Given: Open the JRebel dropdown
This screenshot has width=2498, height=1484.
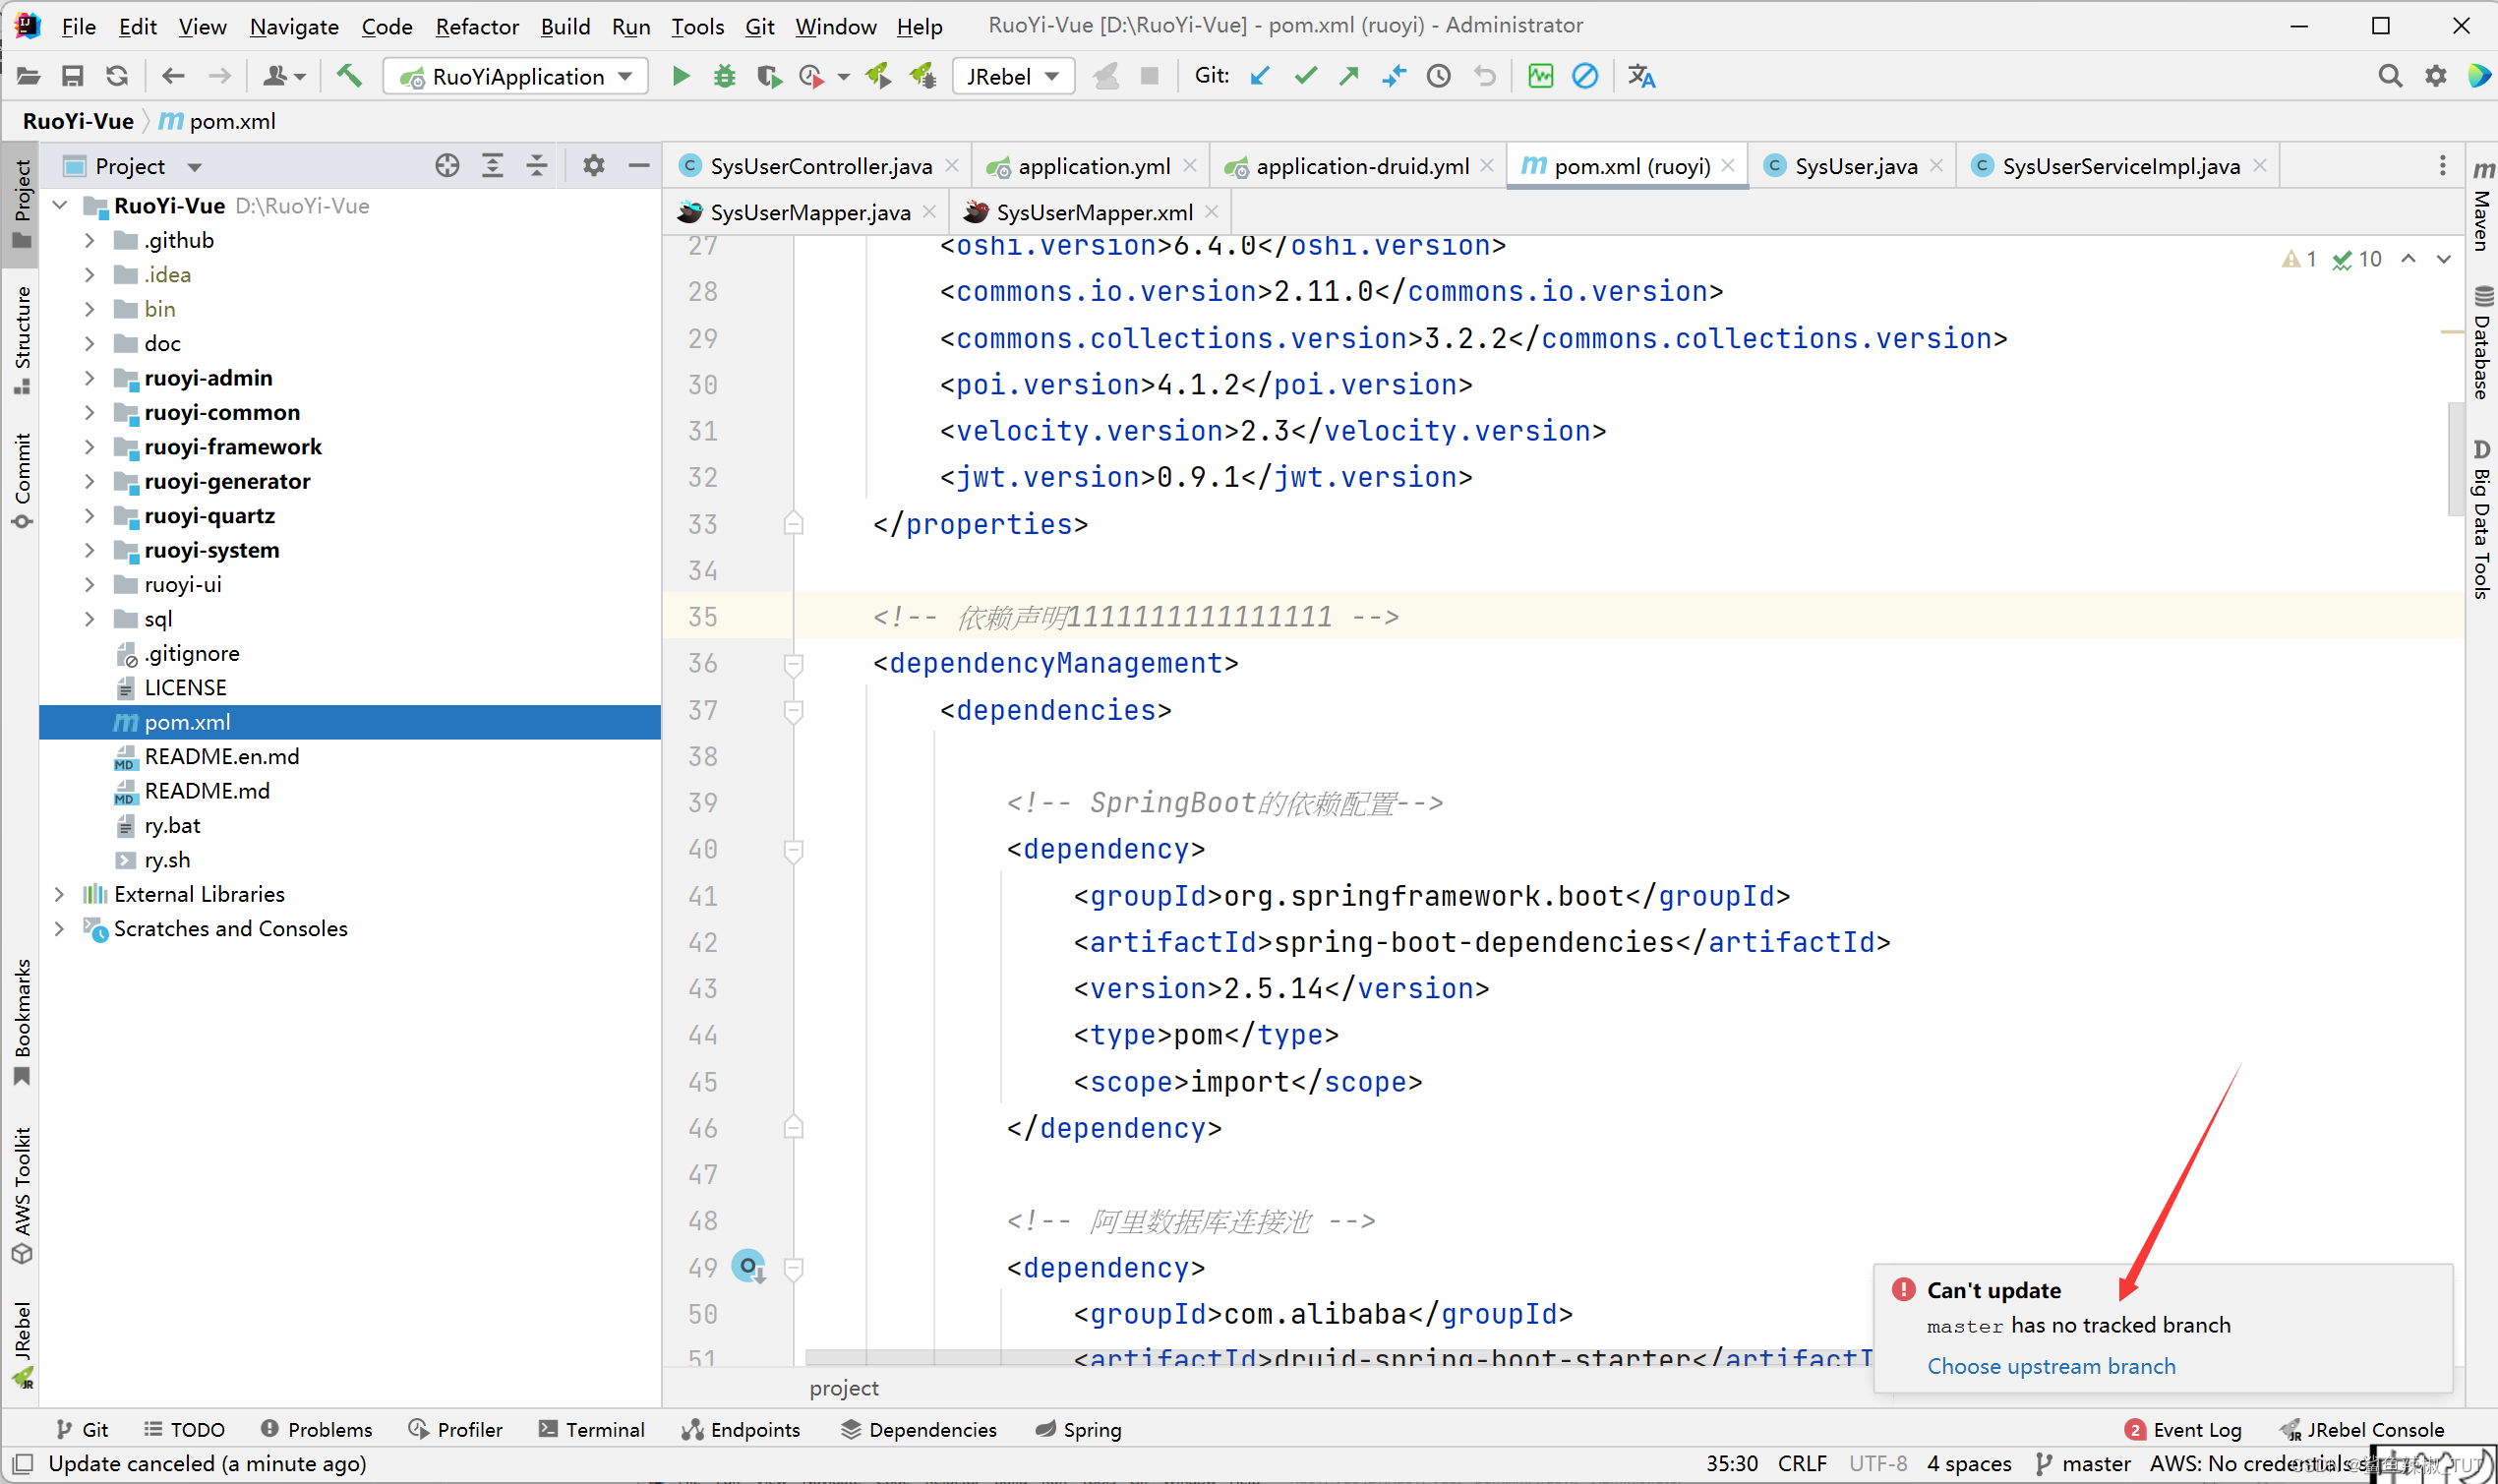Looking at the screenshot, I should coord(1013,76).
